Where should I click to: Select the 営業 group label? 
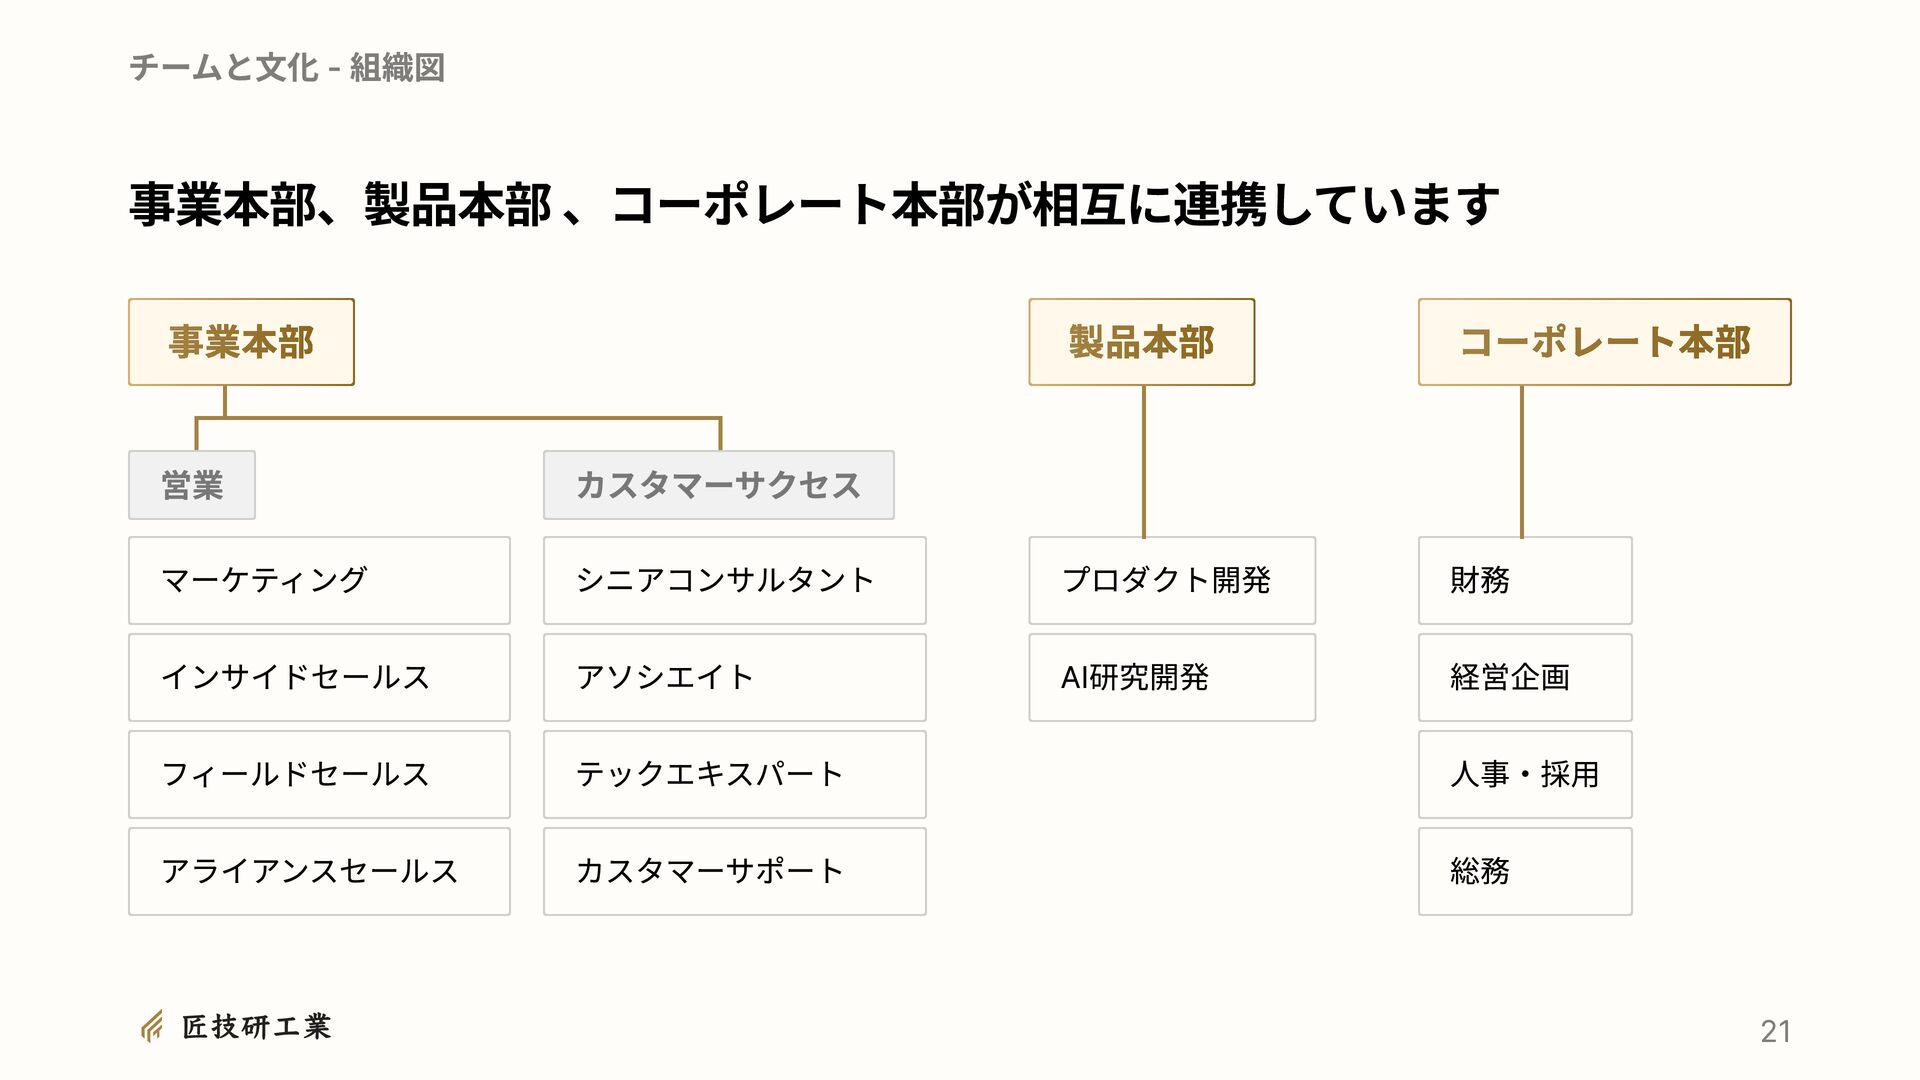pyautogui.click(x=192, y=485)
